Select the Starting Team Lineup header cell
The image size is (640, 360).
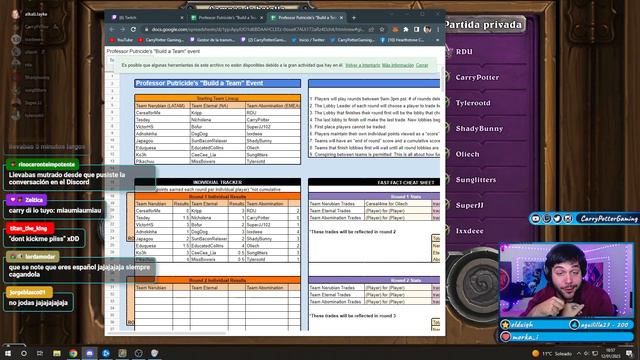point(218,98)
